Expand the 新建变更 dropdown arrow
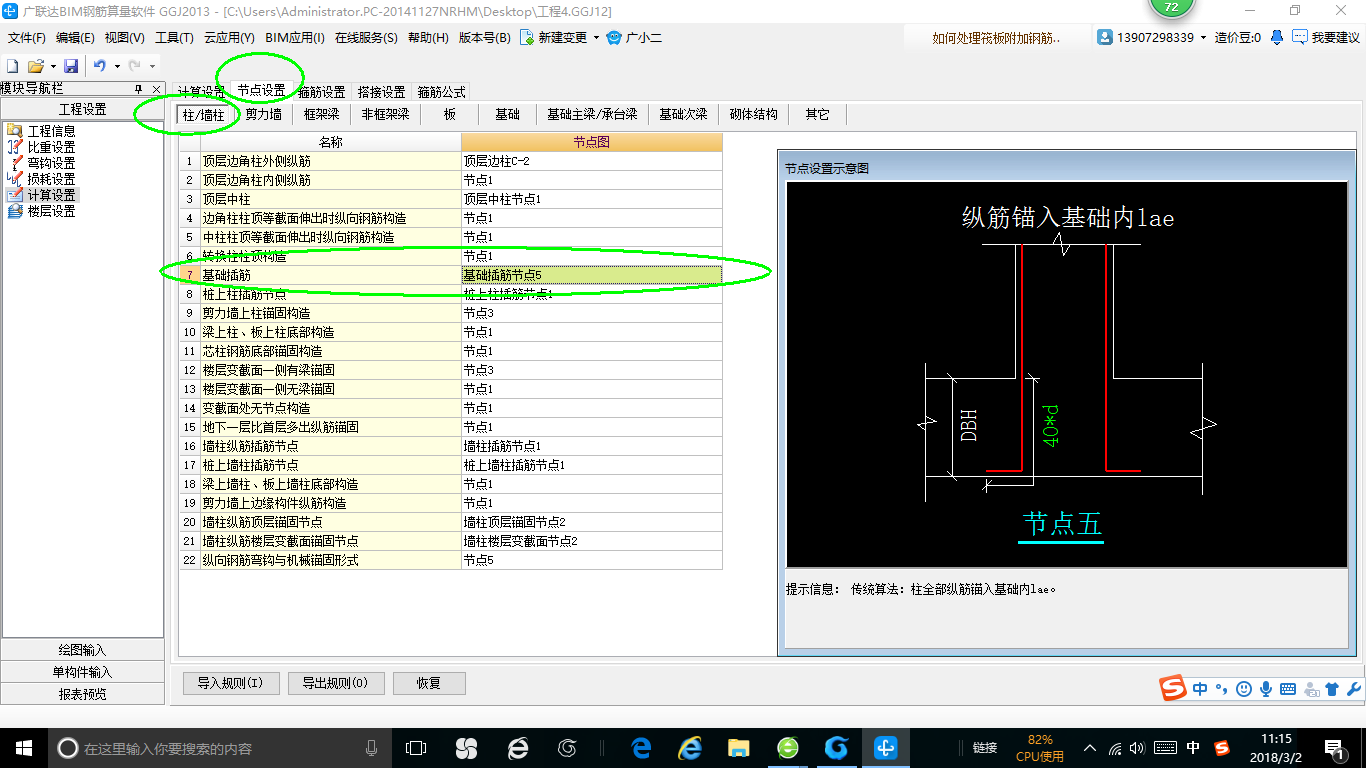Screen dimensions: 1366x768 point(596,38)
